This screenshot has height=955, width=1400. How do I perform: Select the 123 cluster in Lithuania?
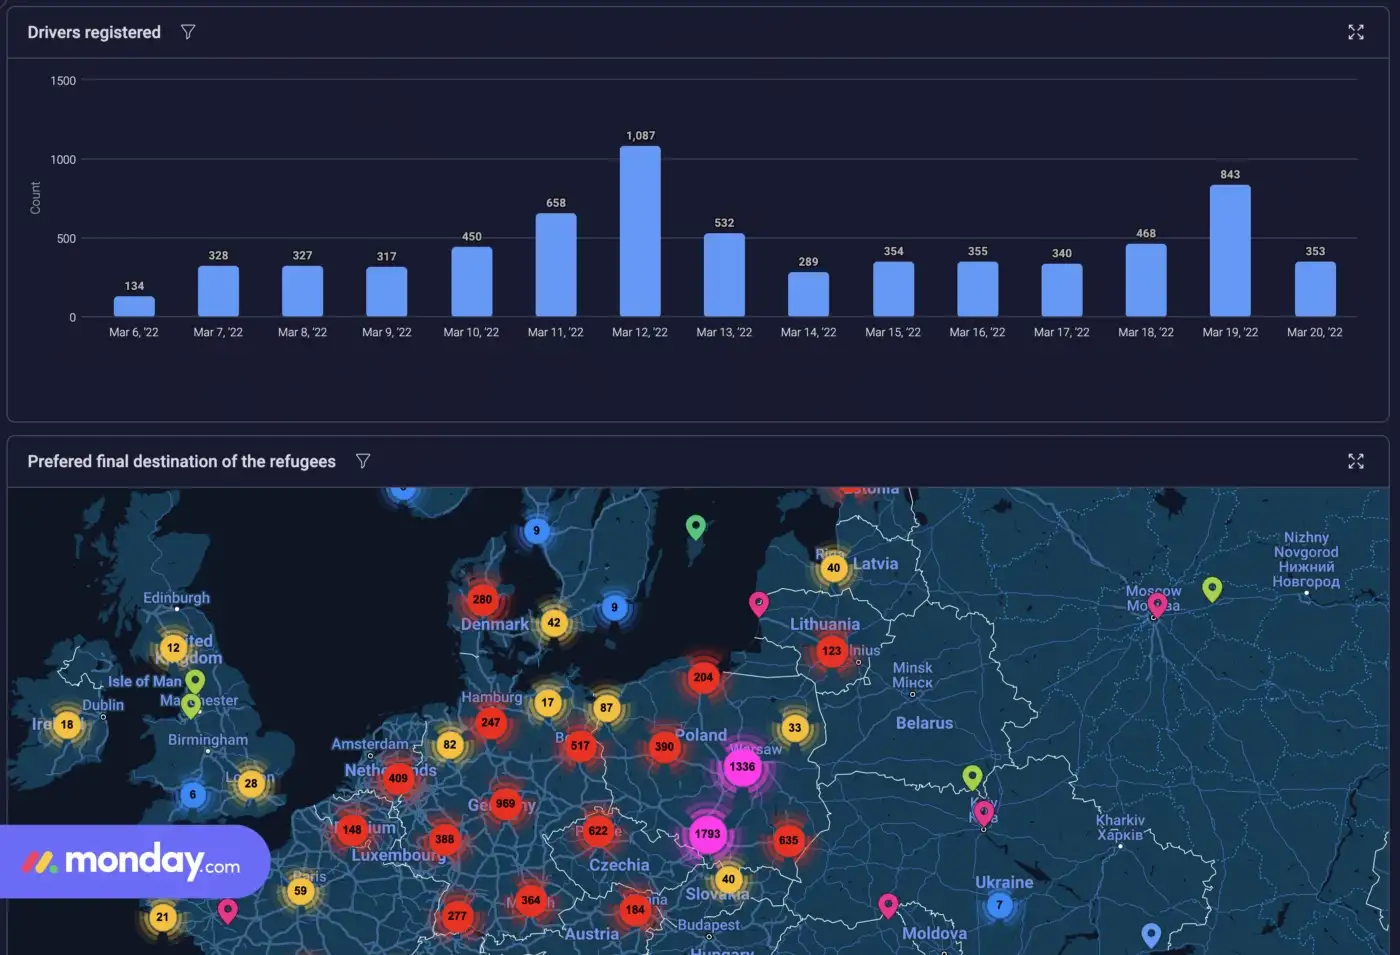tap(831, 651)
